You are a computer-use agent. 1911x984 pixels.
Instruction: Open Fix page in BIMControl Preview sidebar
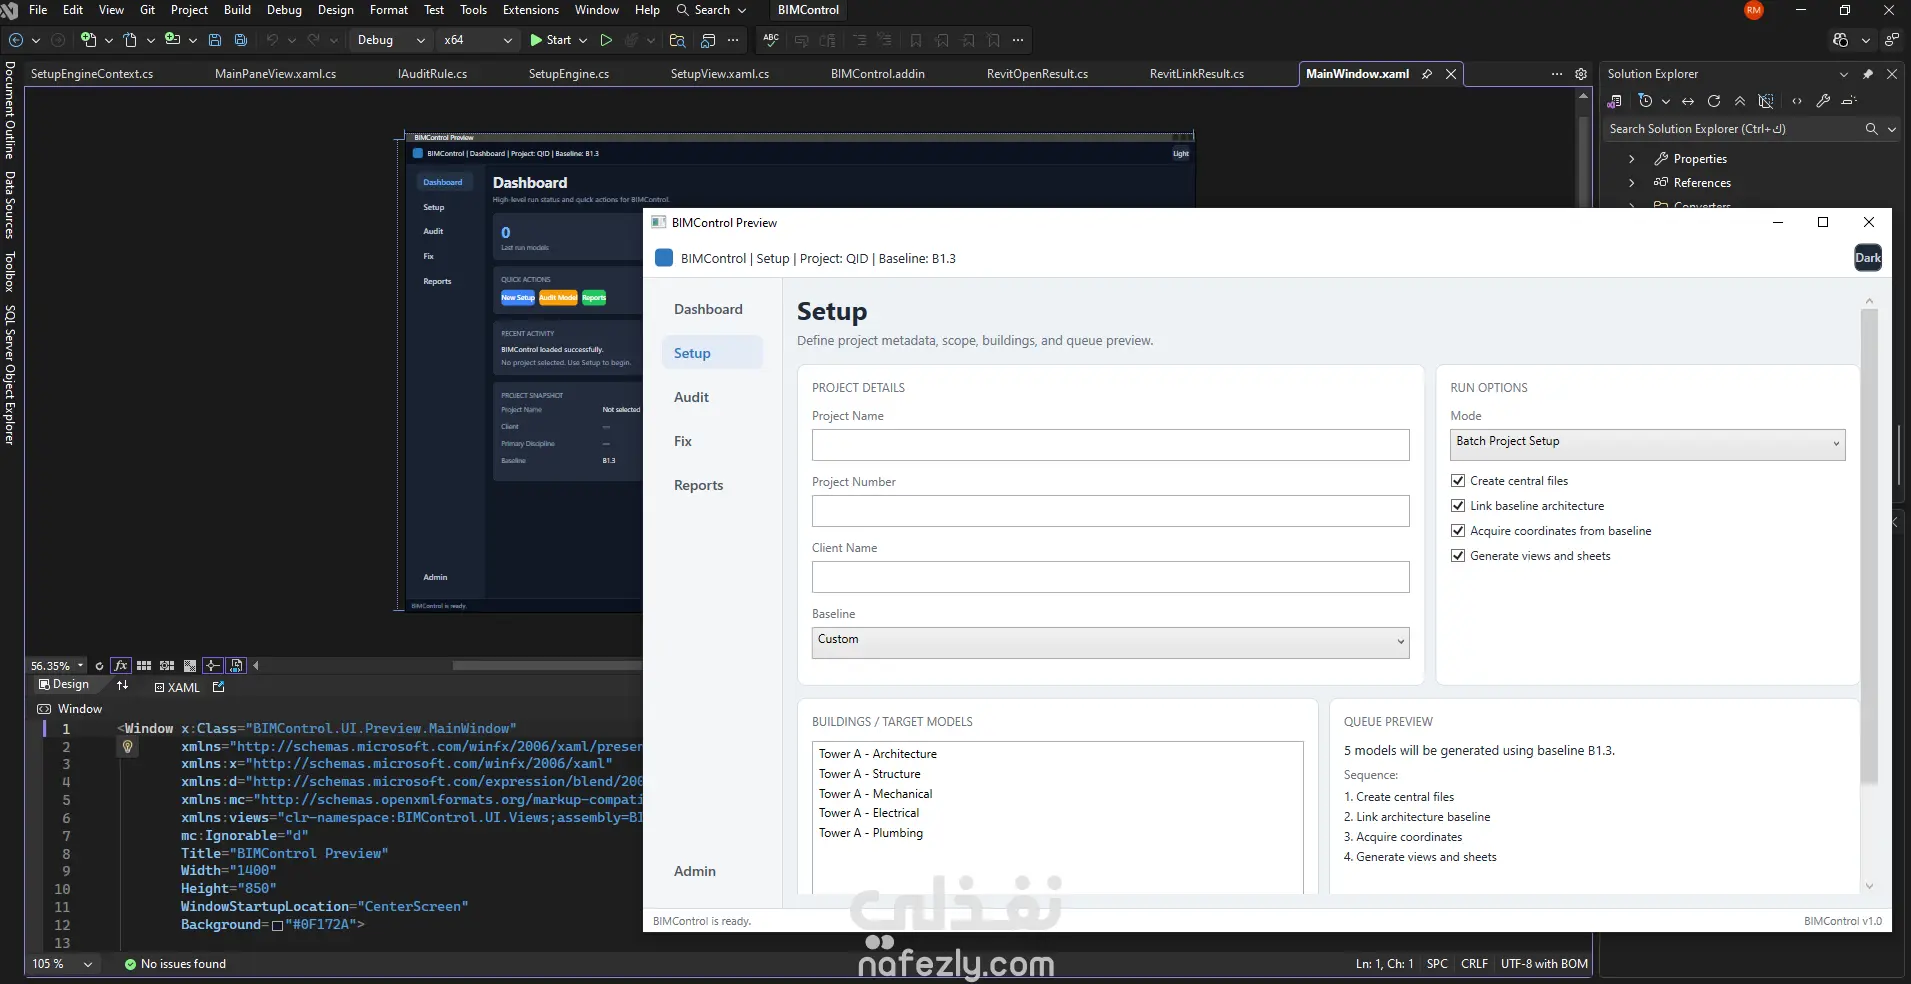click(x=683, y=441)
